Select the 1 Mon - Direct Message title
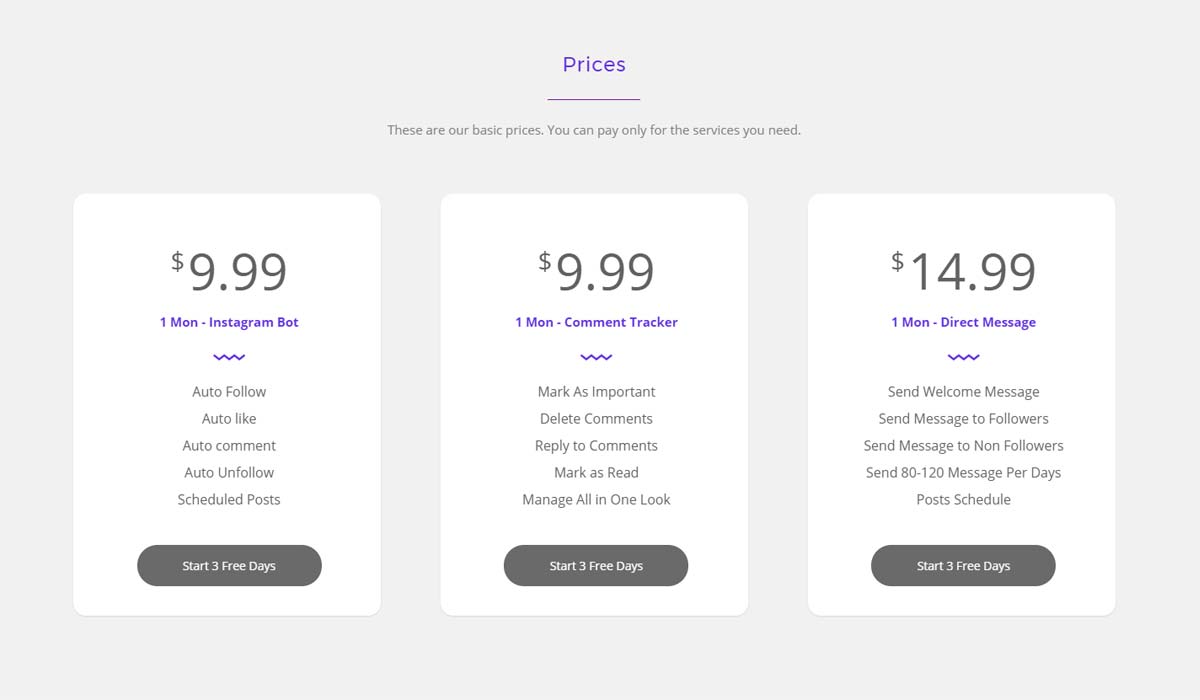 963,322
